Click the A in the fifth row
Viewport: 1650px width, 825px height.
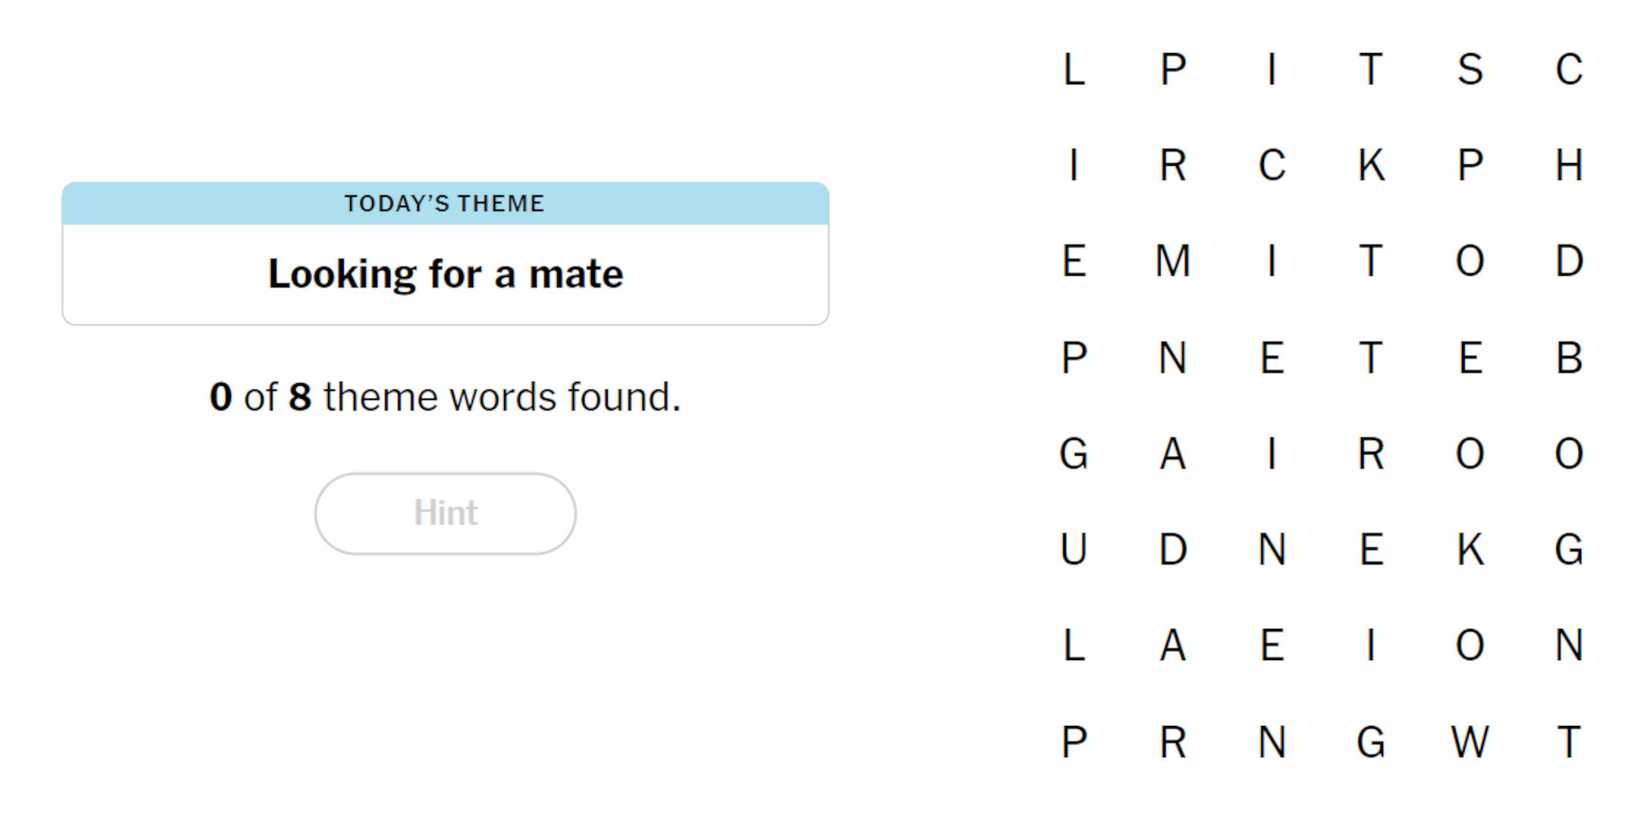point(1172,454)
